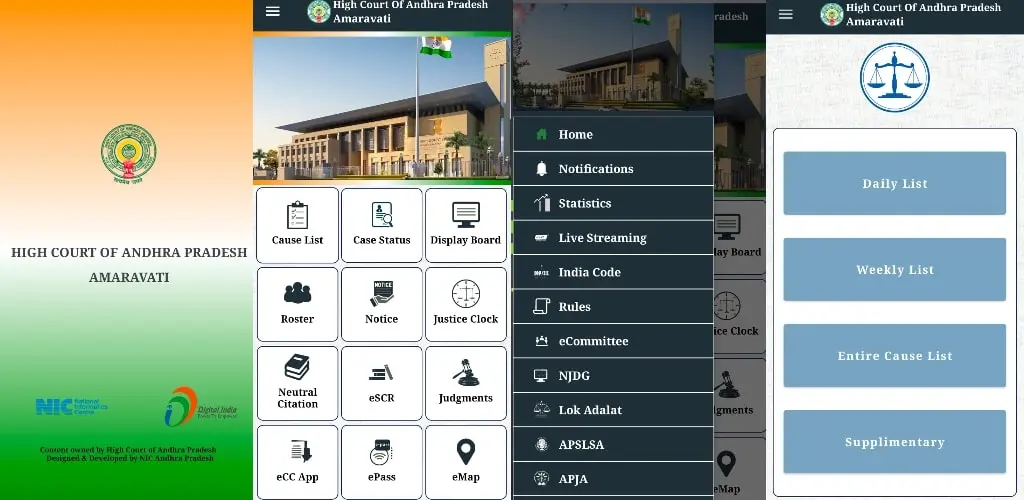Open the Neutral Citation tile
1024x500 pixels.
click(x=297, y=383)
